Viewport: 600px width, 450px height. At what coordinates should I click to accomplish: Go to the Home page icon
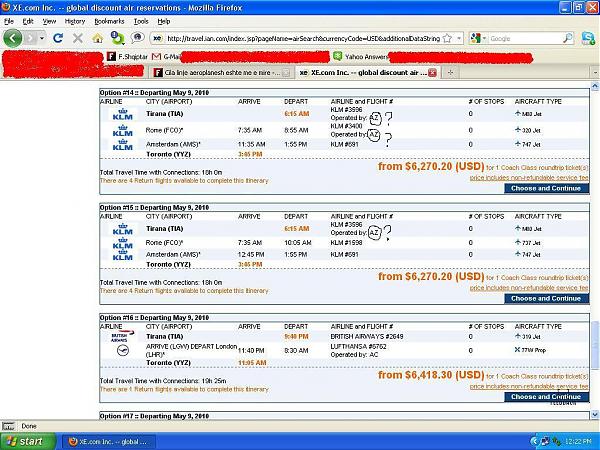(x=98, y=38)
